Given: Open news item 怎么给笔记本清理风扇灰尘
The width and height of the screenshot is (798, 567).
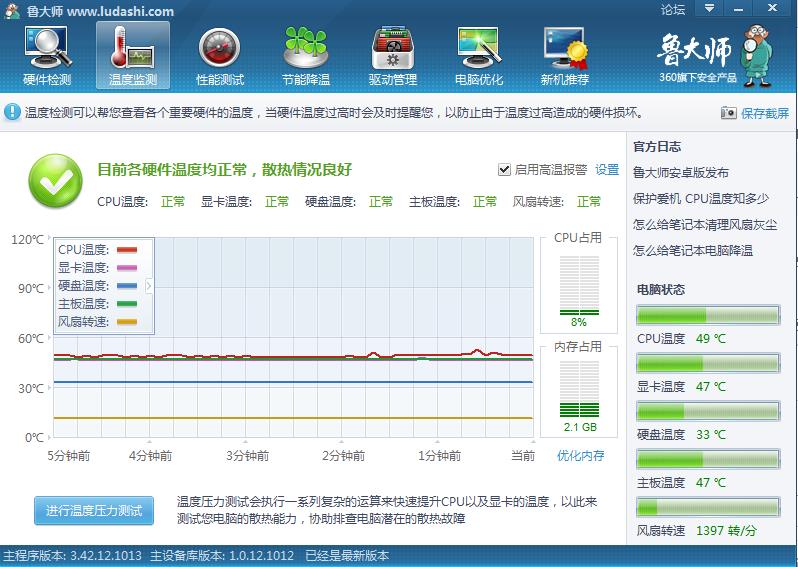Looking at the screenshot, I should click(705, 224).
